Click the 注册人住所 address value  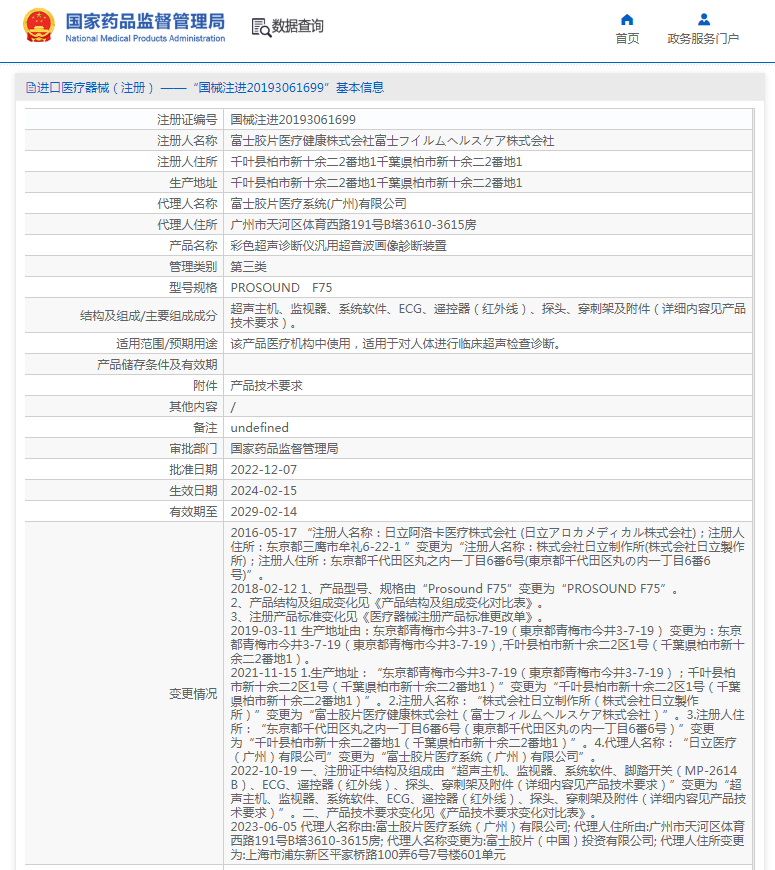click(376, 162)
